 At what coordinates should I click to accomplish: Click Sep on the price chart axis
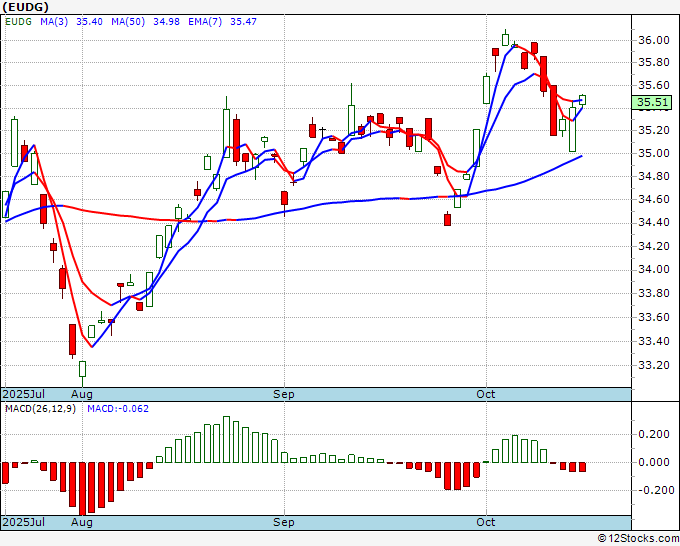[x=284, y=394]
